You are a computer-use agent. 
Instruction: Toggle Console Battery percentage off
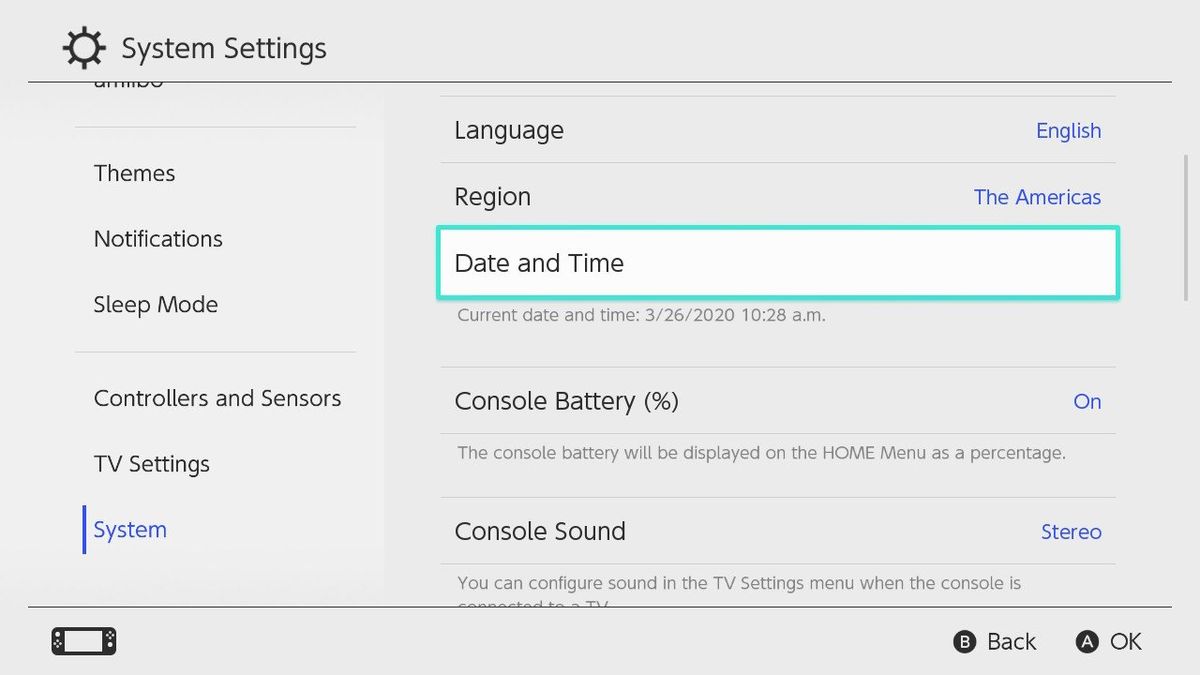click(1087, 401)
